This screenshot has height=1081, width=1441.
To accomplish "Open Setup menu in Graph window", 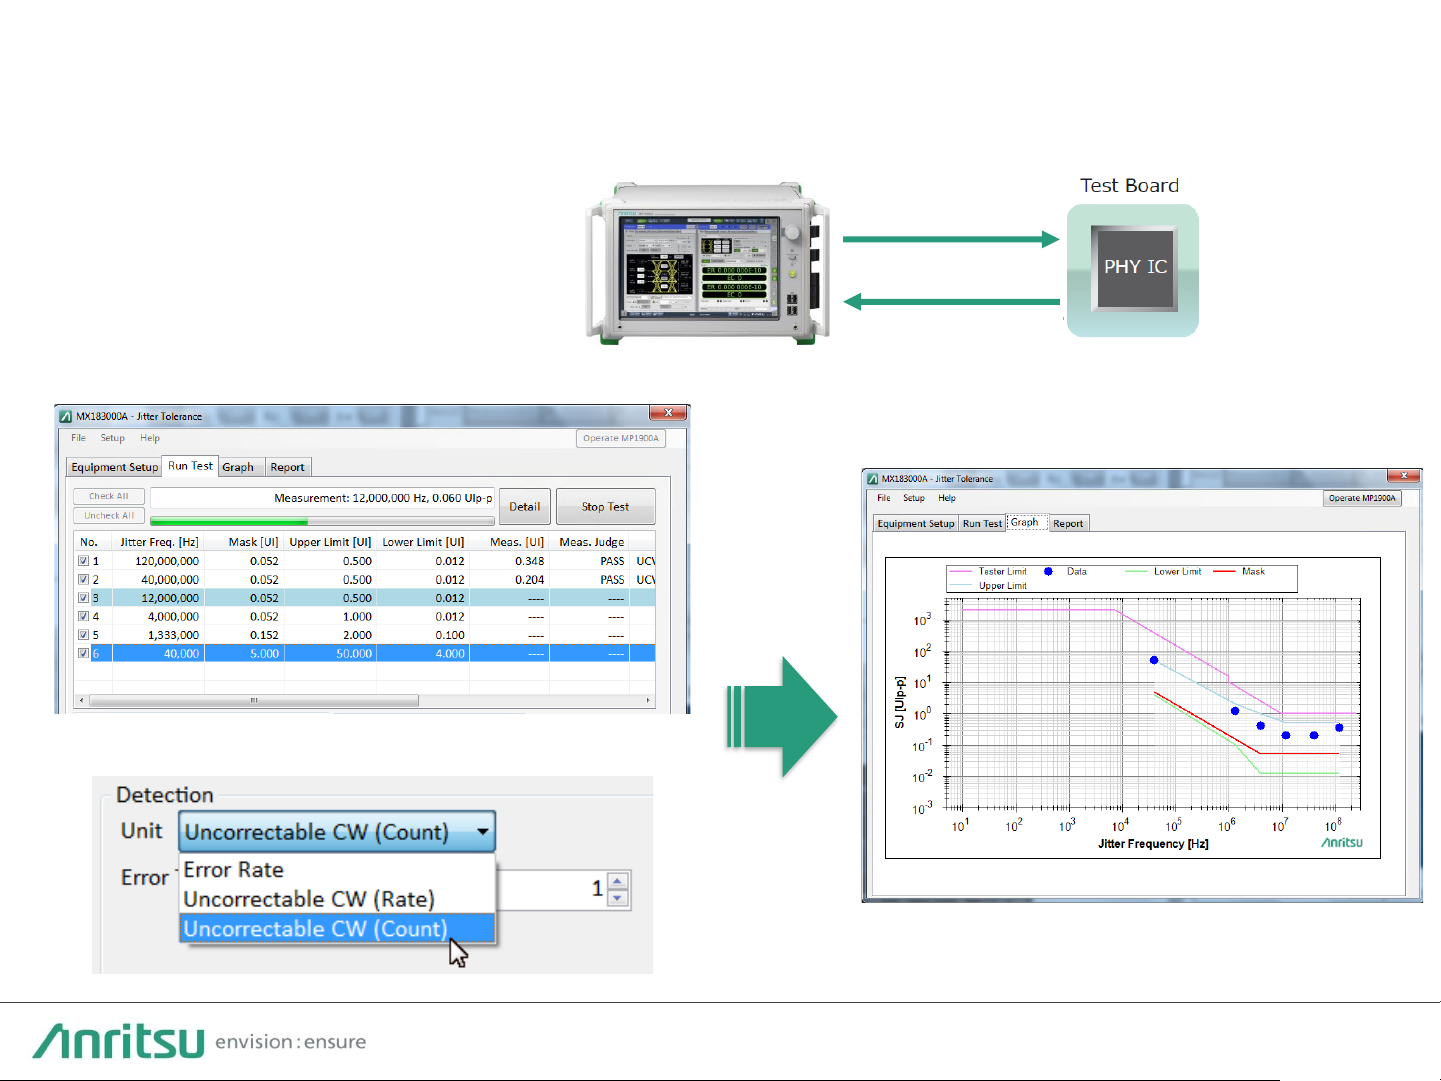I will 914,498.
